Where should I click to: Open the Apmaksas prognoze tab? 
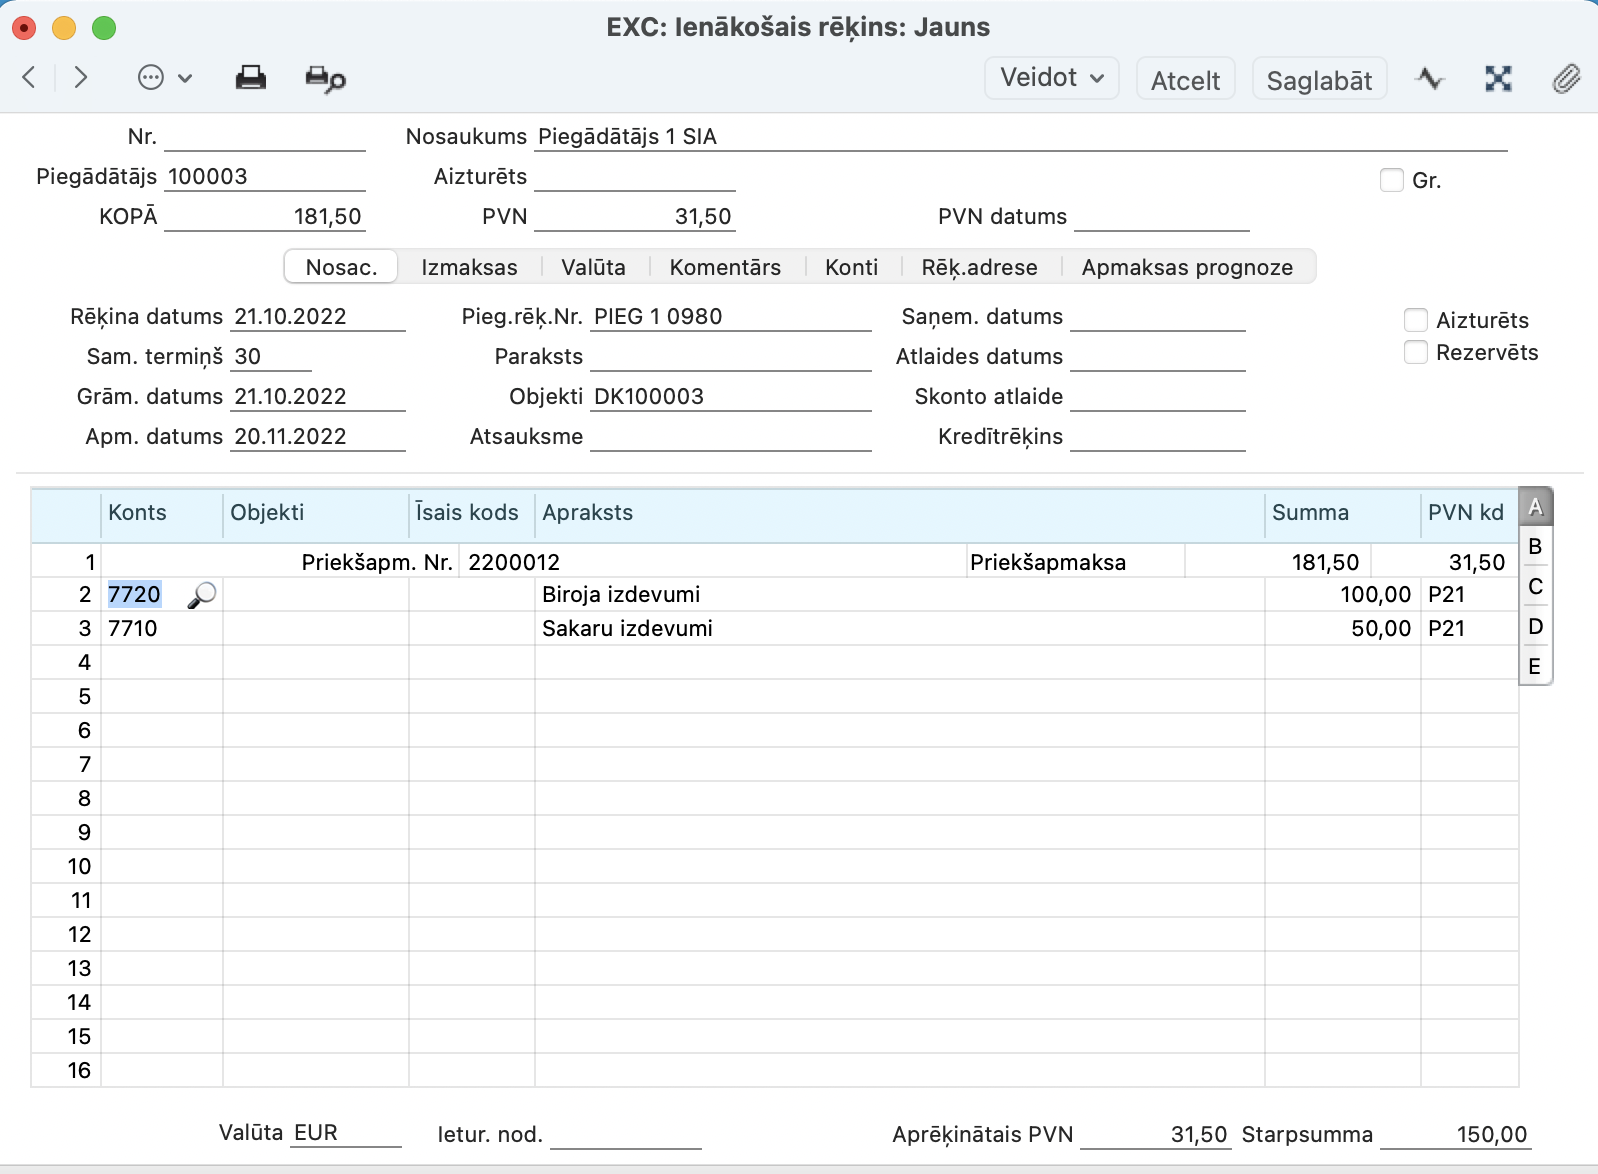pos(1187,267)
